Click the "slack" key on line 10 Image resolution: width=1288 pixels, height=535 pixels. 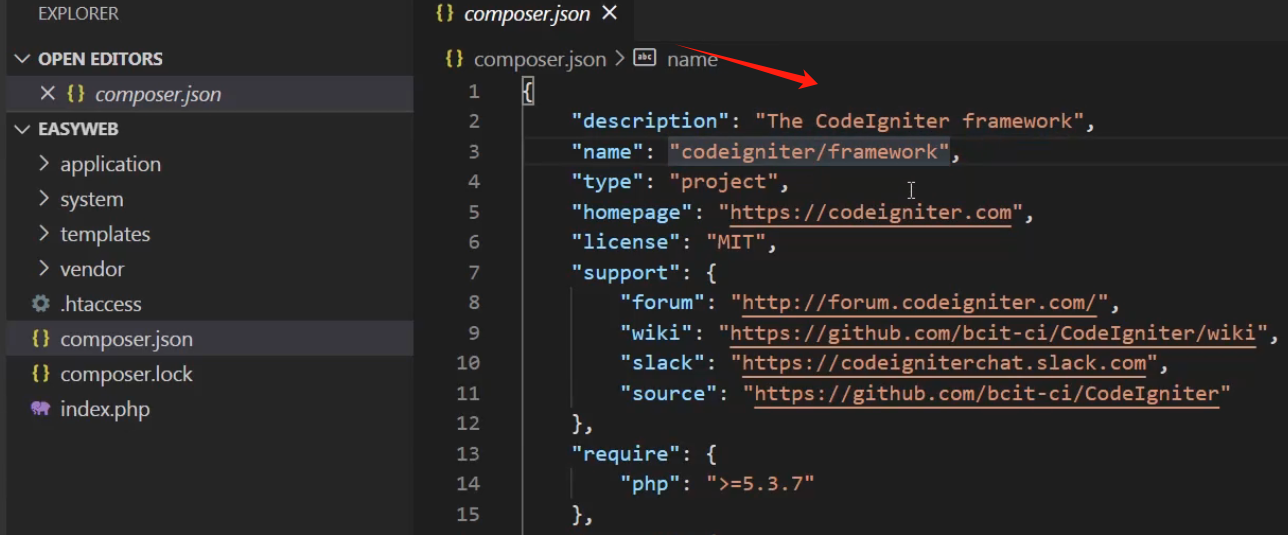(x=662, y=362)
